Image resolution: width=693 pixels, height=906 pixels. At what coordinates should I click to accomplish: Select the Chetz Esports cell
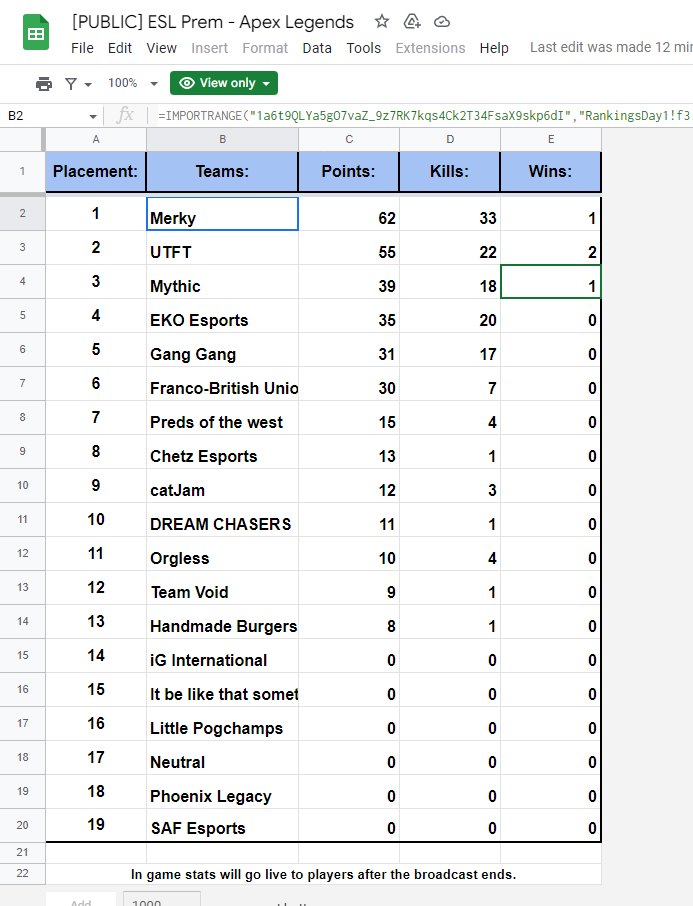pyautogui.click(x=223, y=452)
